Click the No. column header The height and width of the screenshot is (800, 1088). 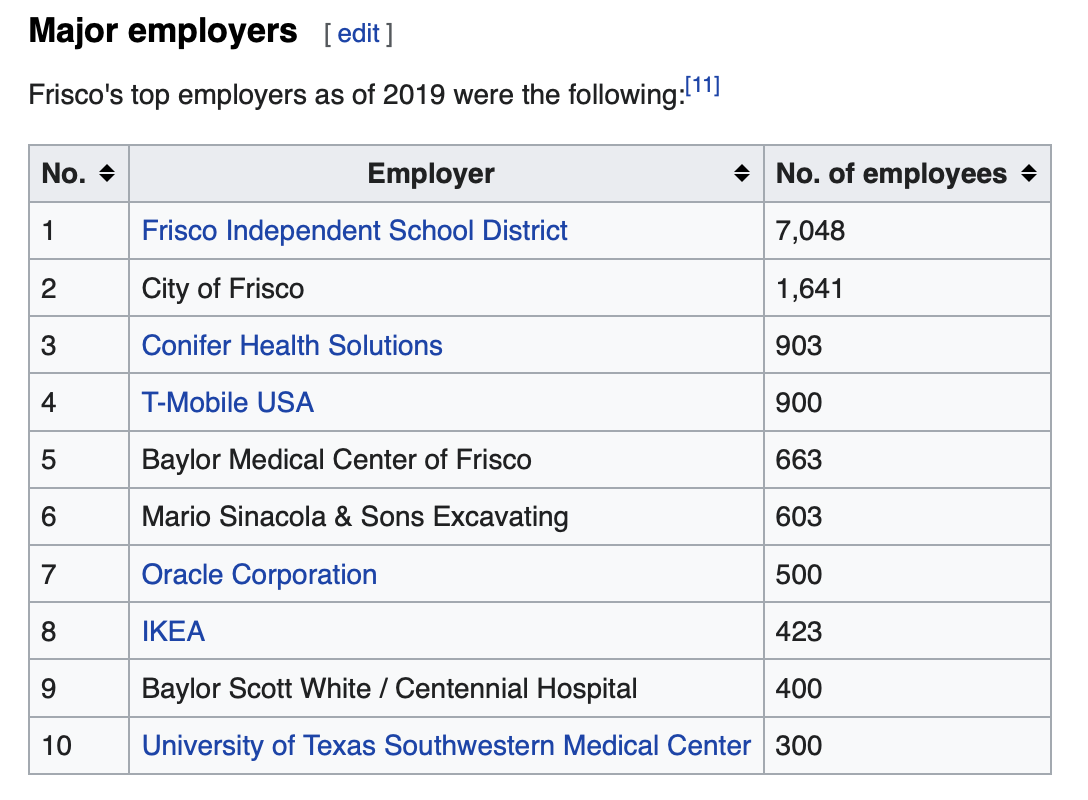click(64, 173)
